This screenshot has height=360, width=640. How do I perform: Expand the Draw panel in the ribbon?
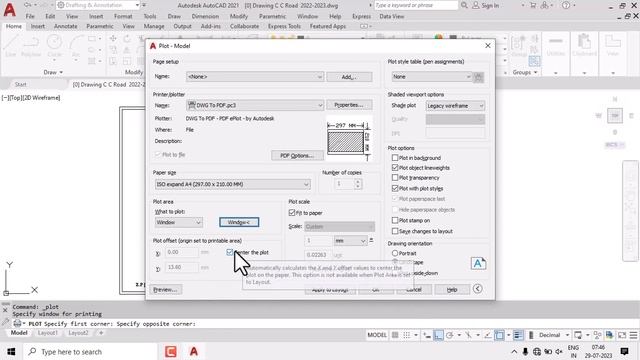pos(53,72)
